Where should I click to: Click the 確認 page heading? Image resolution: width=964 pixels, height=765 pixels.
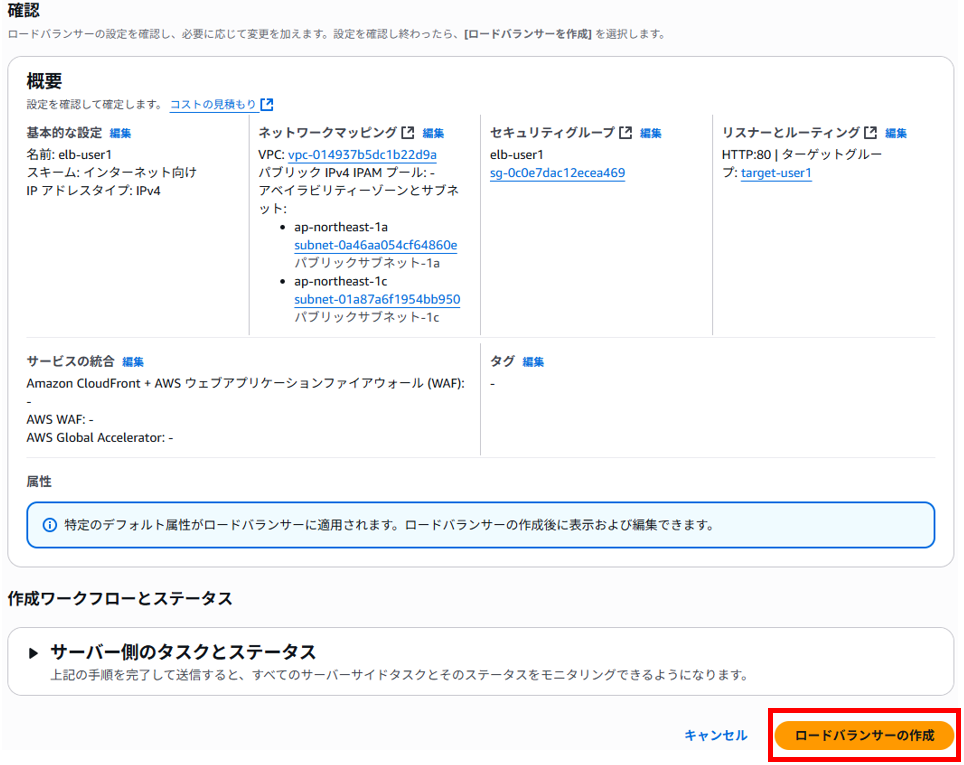pyautogui.click(x=23, y=10)
